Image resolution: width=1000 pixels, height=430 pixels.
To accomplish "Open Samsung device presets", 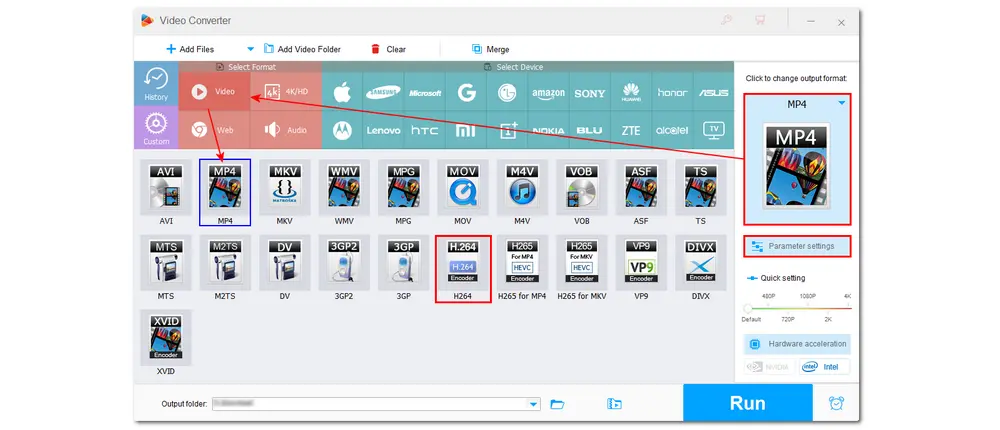I will click(x=383, y=93).
